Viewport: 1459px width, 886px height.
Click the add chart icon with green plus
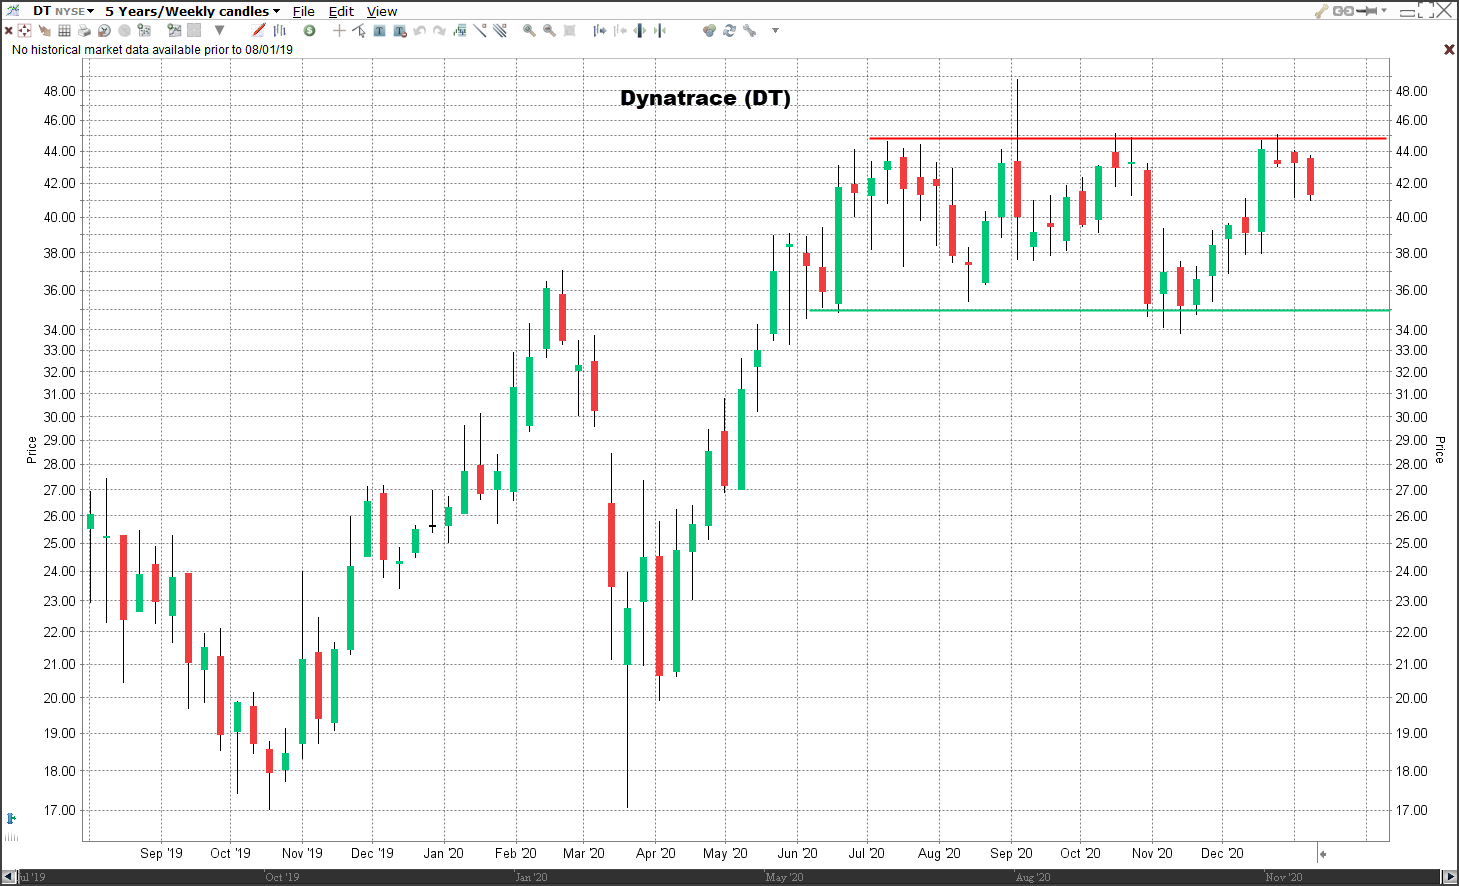[x=174, y=30]
